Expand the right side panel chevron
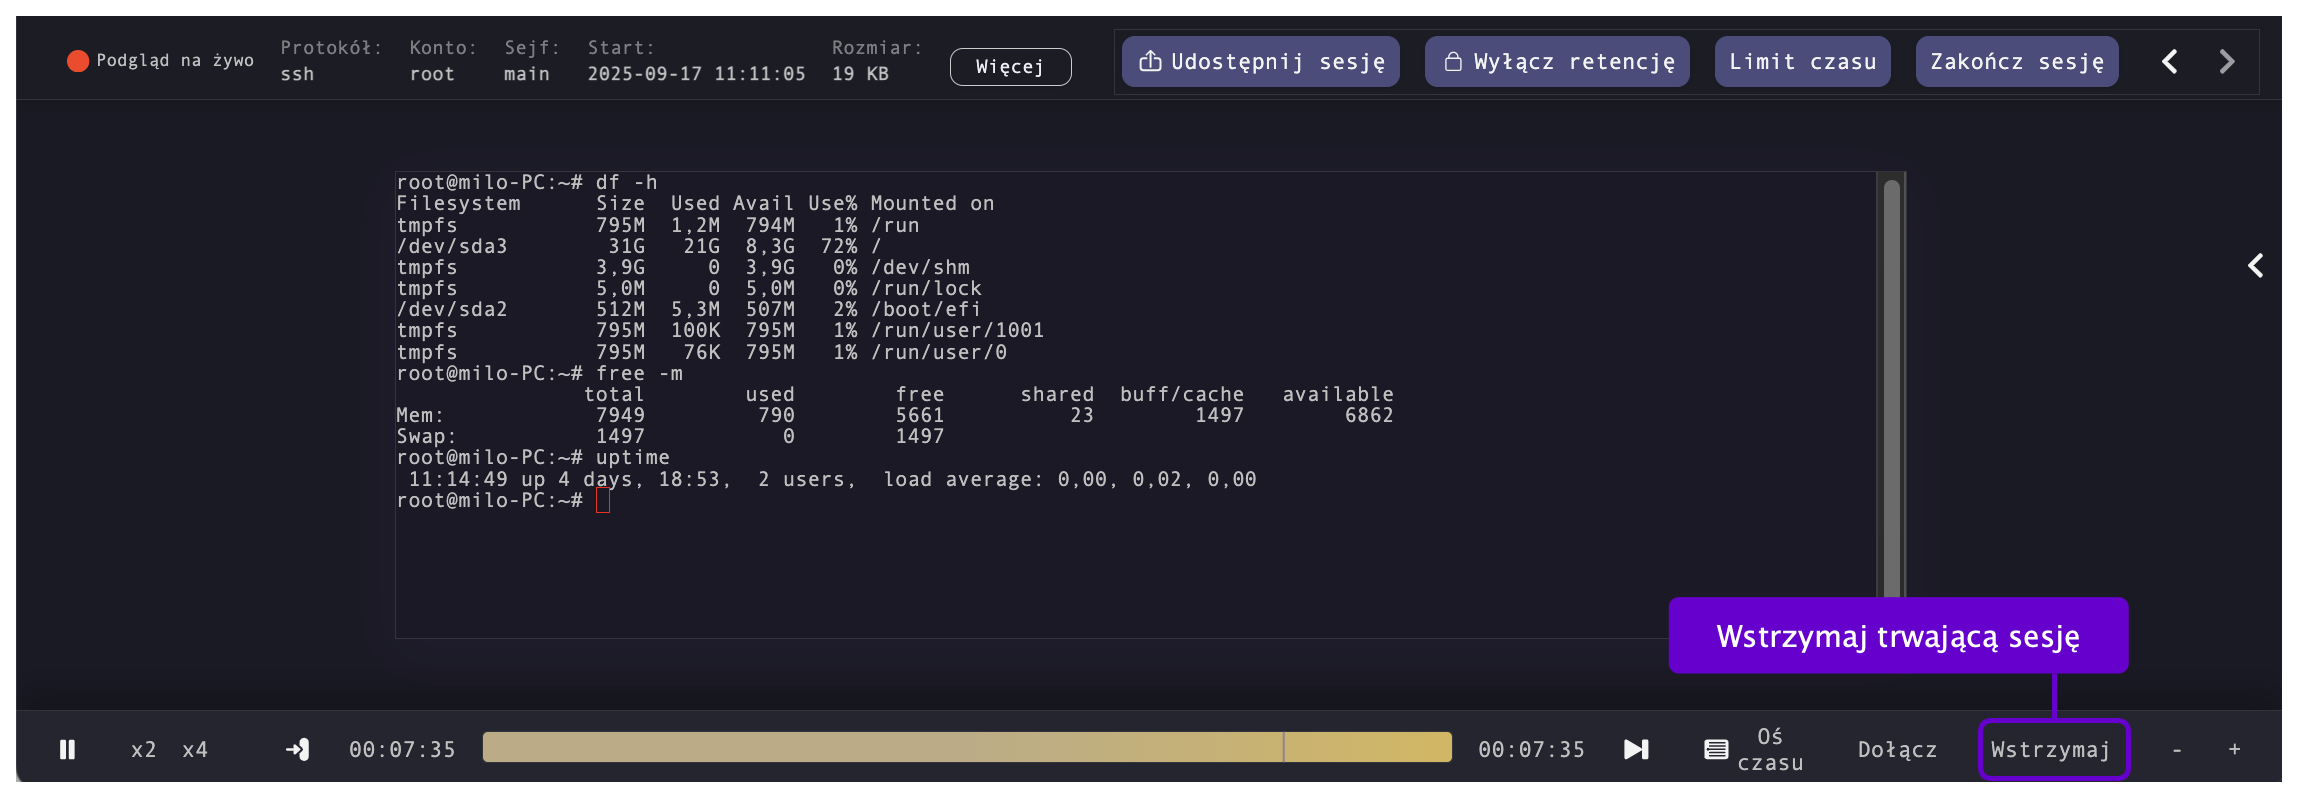 (2255, 266)
